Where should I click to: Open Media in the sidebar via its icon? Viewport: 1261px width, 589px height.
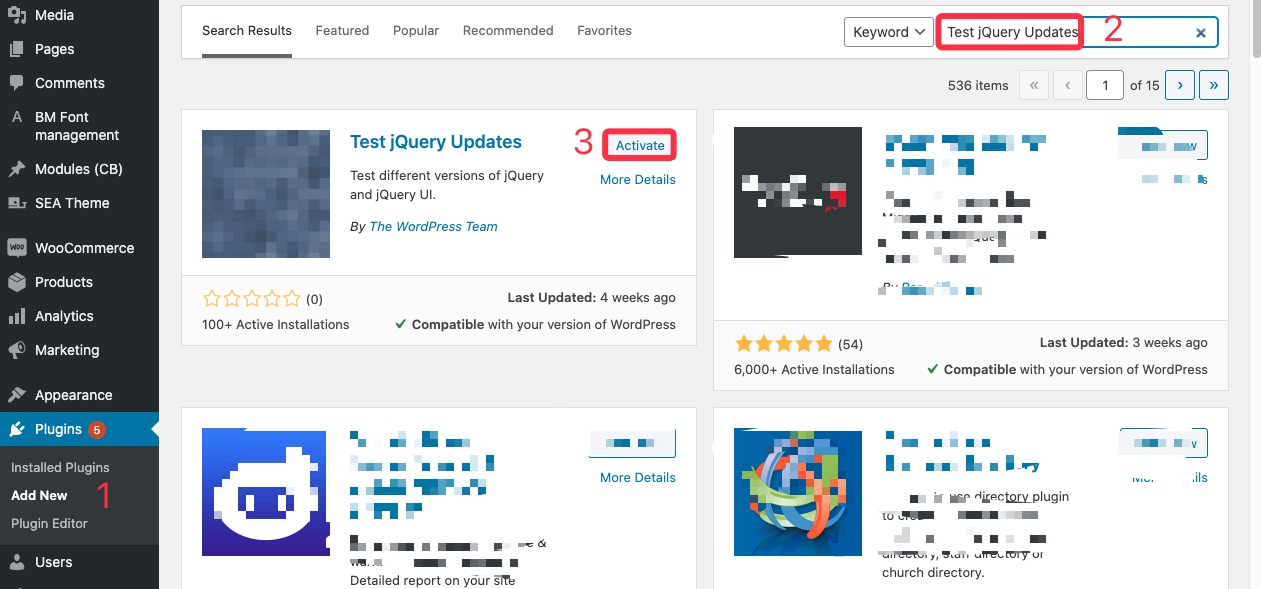click(17, 15)
